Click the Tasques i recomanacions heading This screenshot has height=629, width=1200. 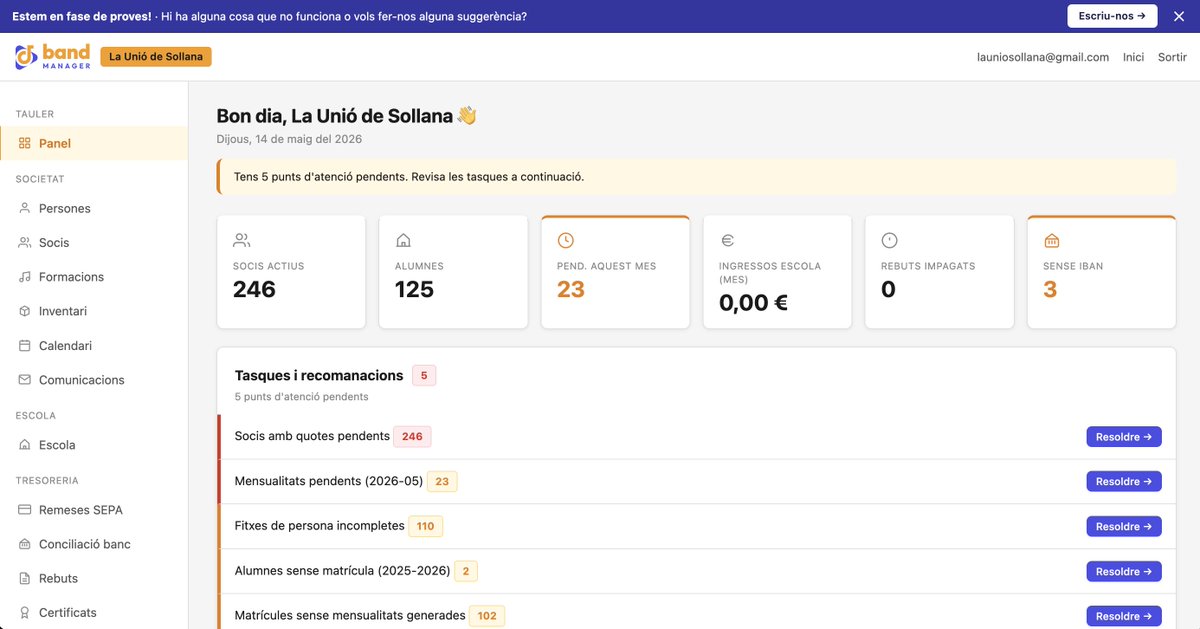pyautogui.click(x=319, y=376)
